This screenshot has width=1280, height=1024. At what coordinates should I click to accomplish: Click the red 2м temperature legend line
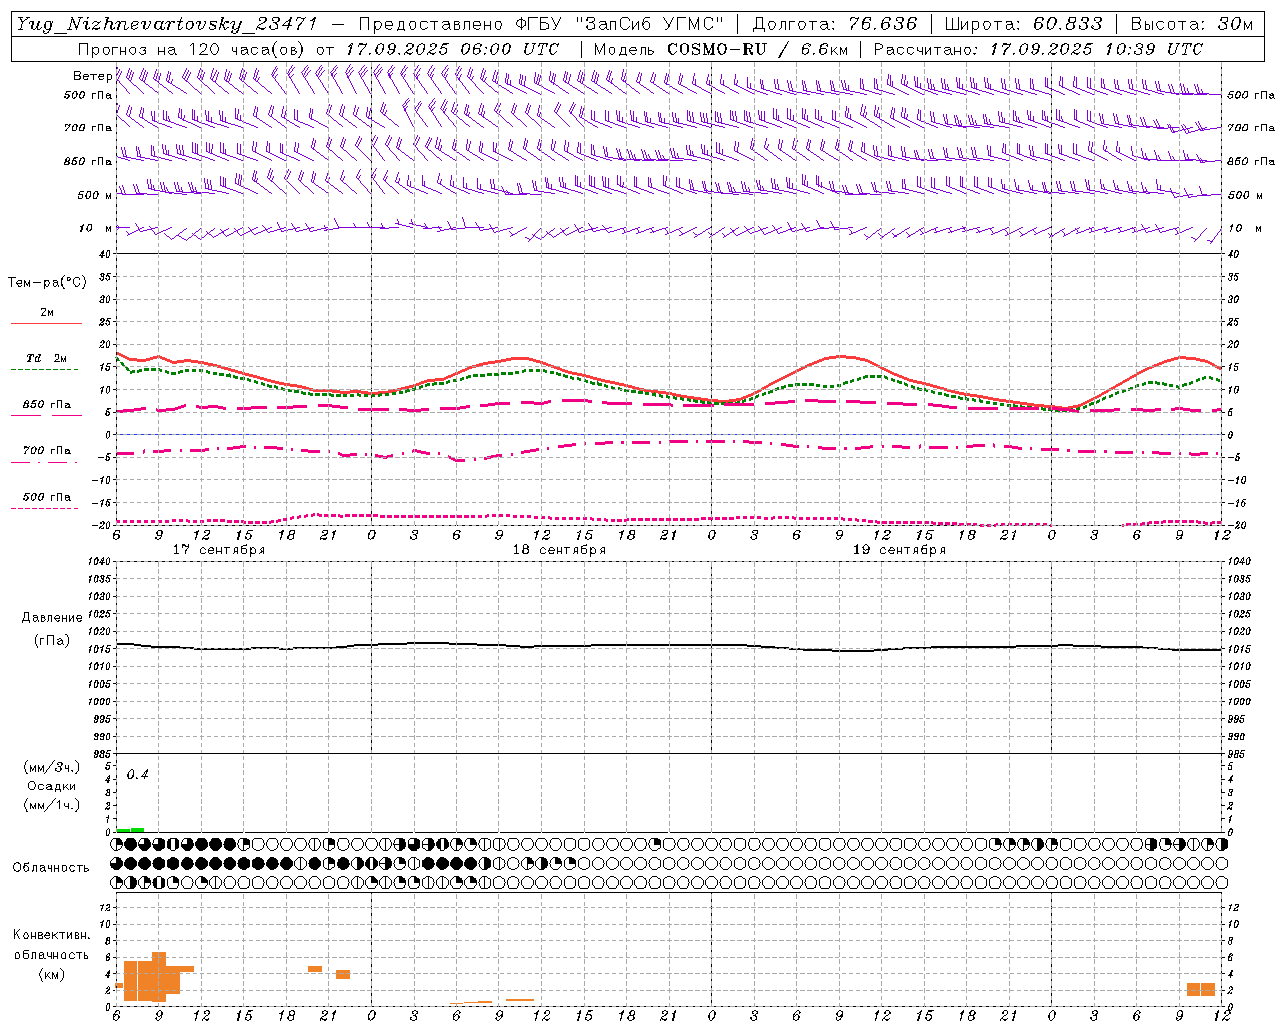coord(46,323)
